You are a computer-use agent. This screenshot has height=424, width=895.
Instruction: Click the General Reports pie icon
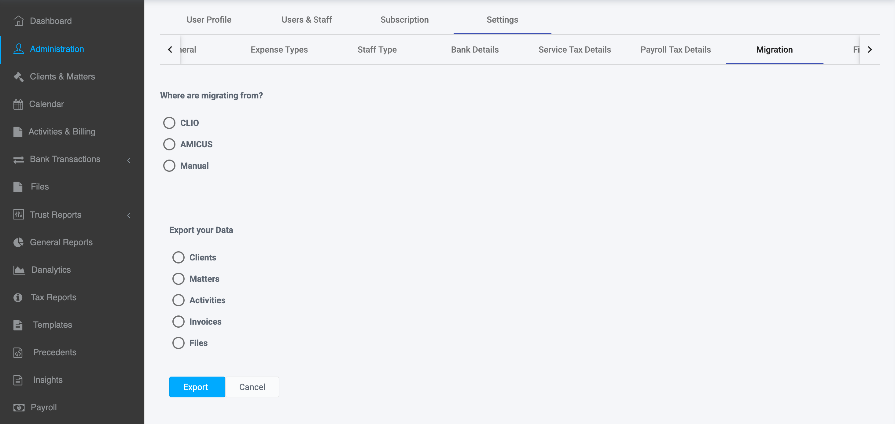tap(18, 242)
